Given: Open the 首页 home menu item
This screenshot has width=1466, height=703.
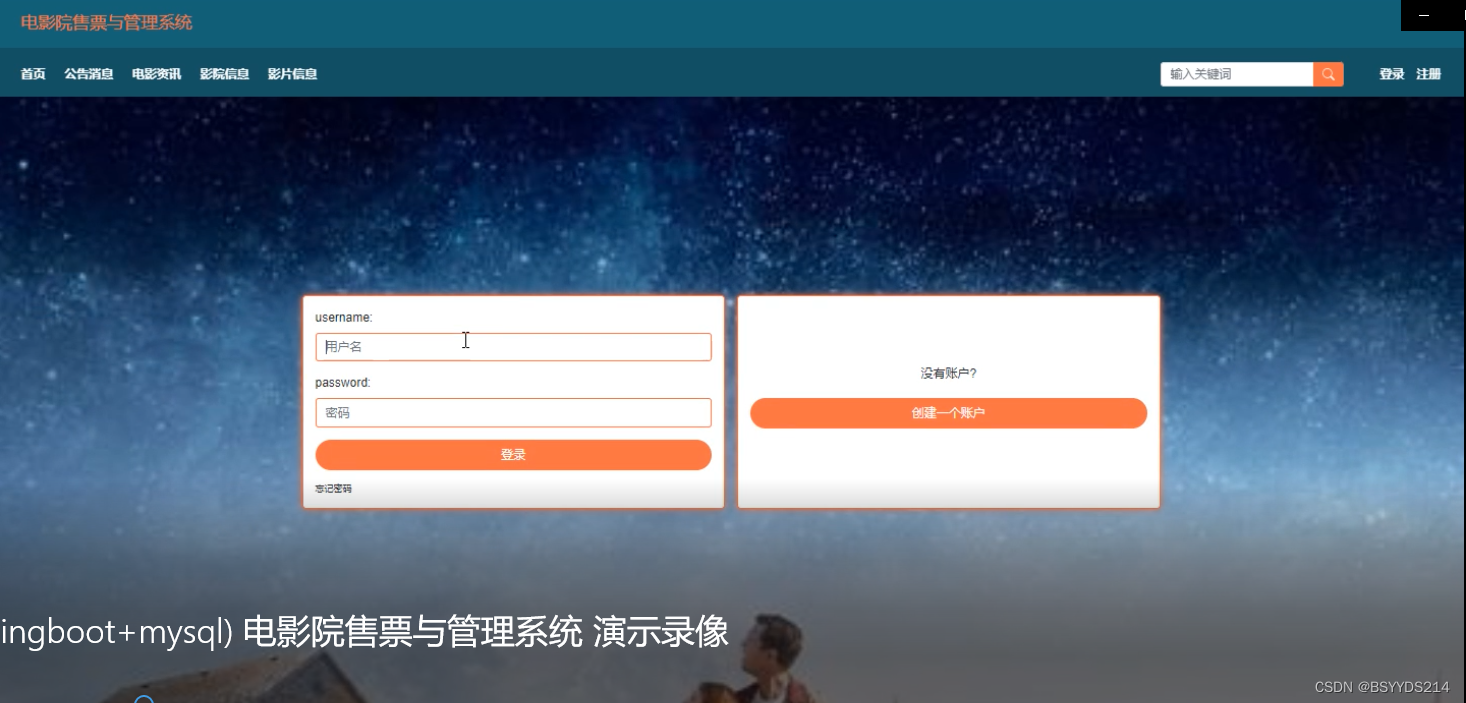Looking at the screenshot, I should click(33, 74).
